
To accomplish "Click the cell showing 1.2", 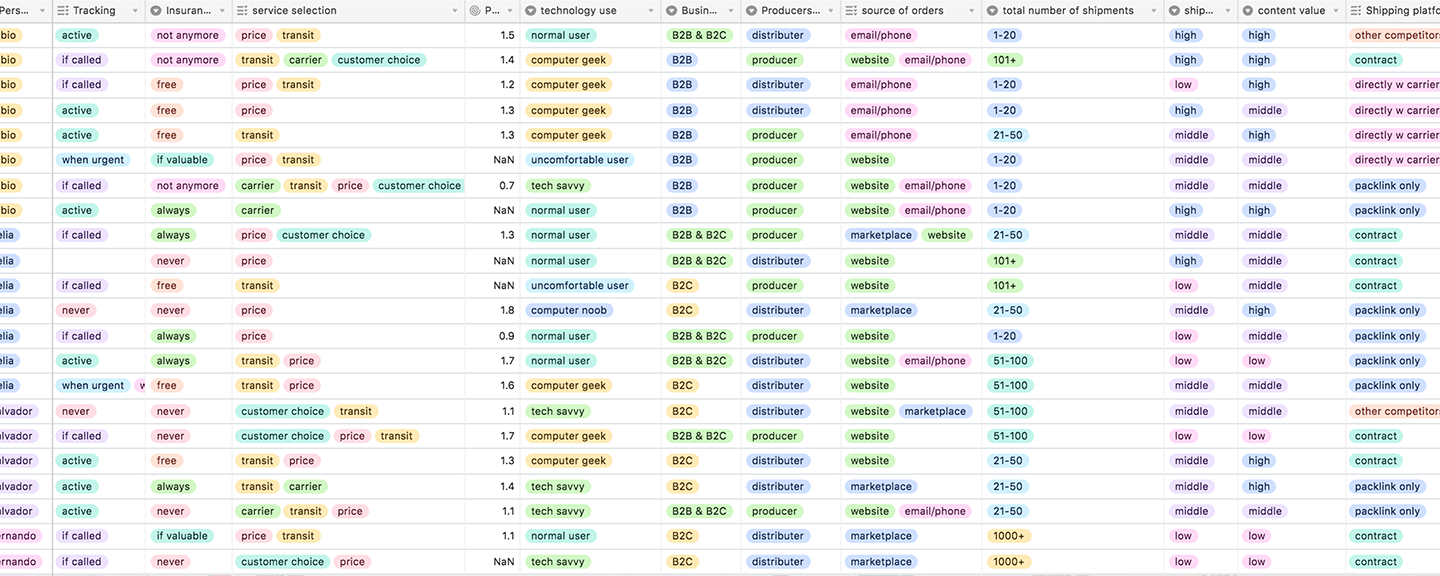I will (x=492, y=85).
